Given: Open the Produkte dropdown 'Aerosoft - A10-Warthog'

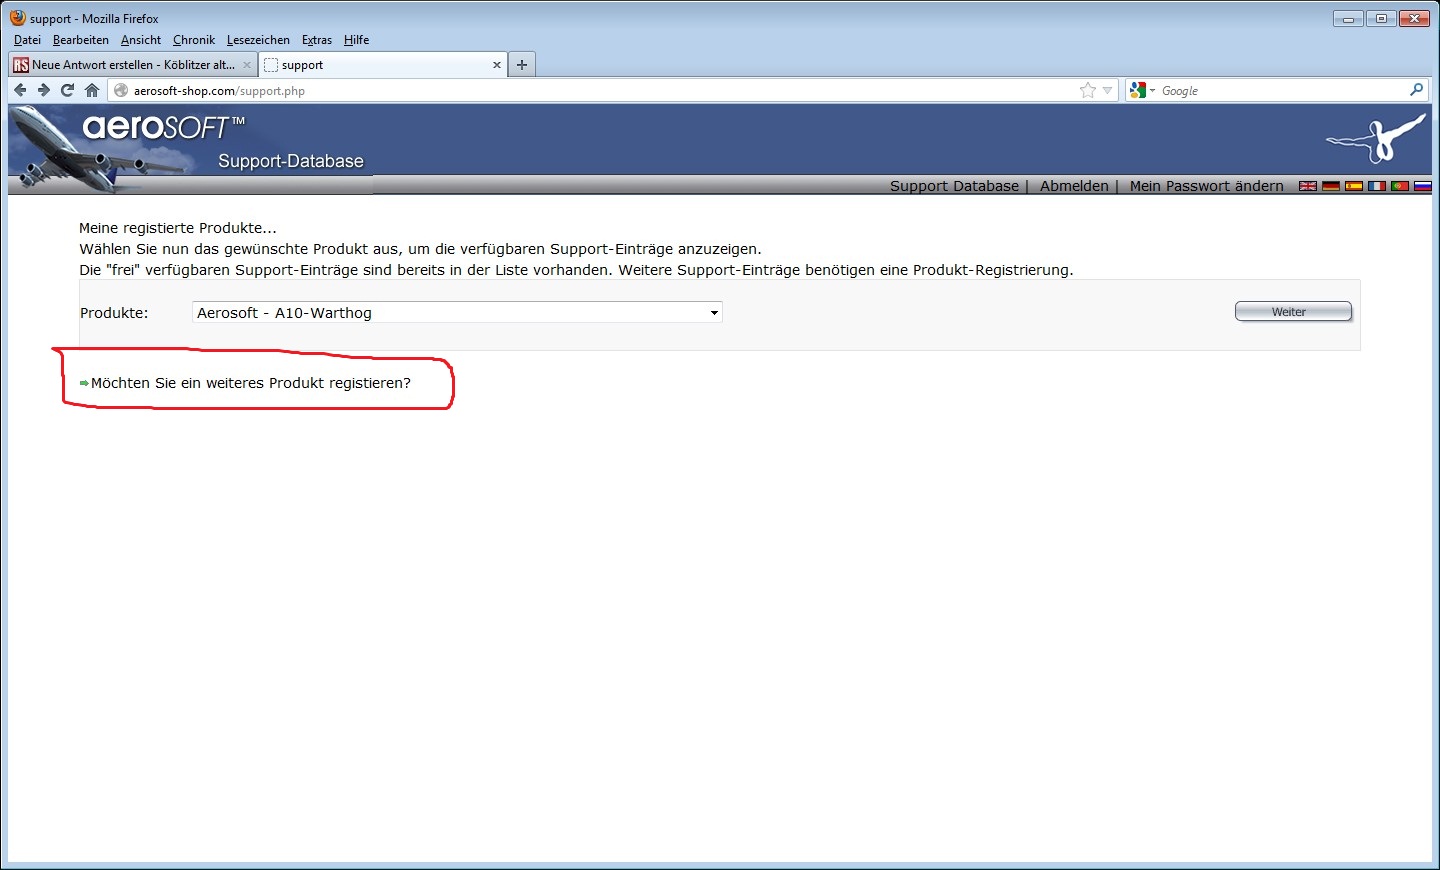Looking at the screenshot, I should pos(457,312).
